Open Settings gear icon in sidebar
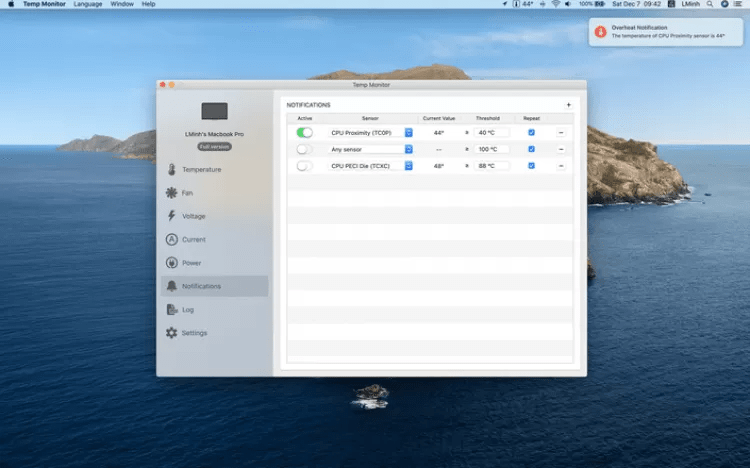This screenshot has height=468, width=750. [x=172, y=333]
